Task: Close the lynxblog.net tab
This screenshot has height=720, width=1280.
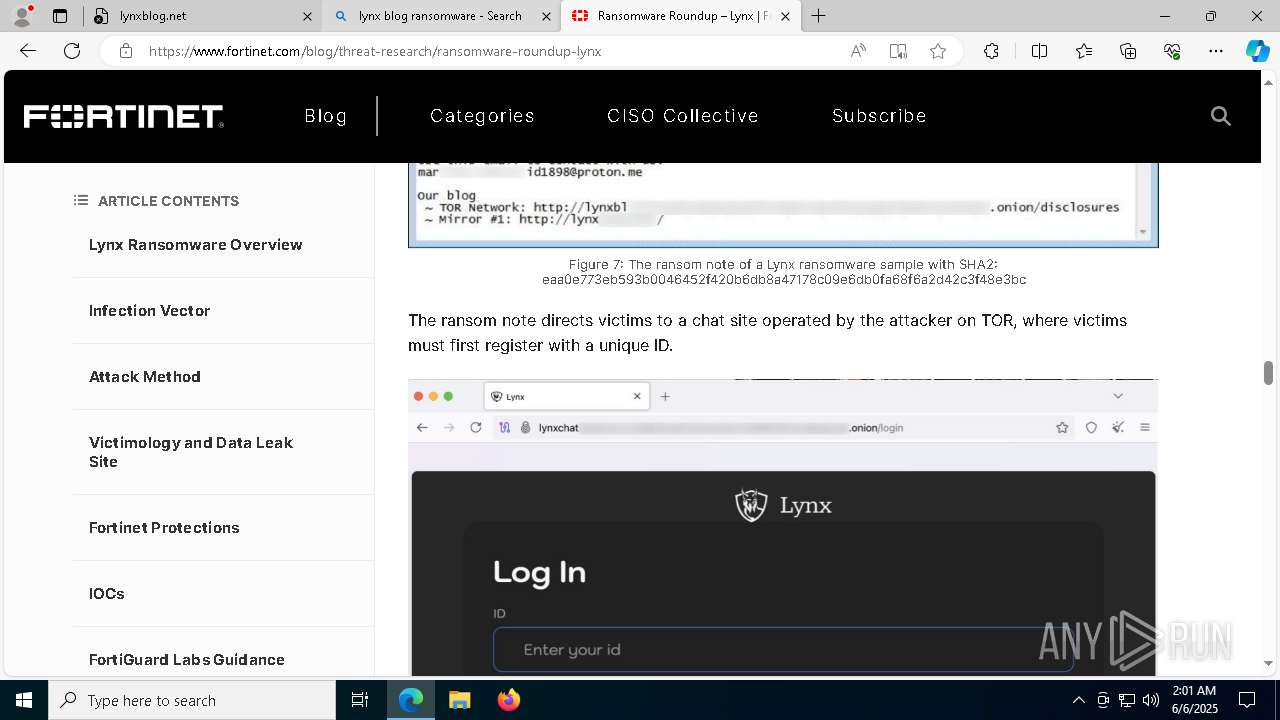Action: (x=307, y=16)
